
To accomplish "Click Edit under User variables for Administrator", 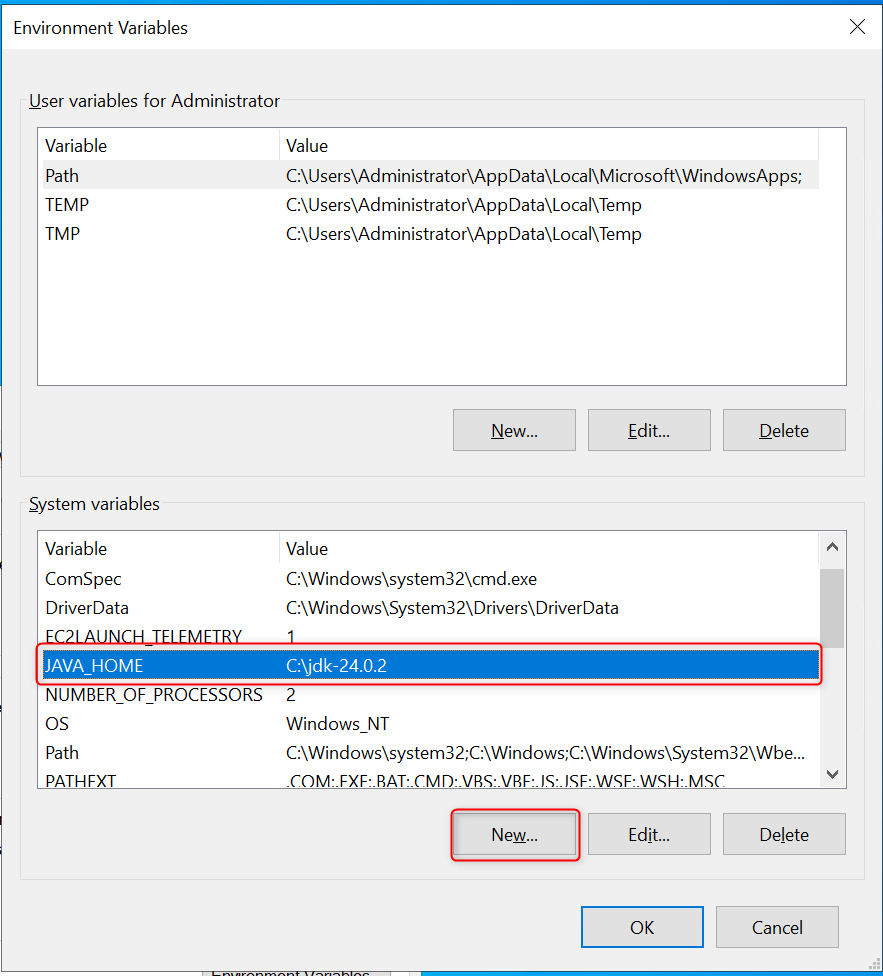I will (649, 430).
